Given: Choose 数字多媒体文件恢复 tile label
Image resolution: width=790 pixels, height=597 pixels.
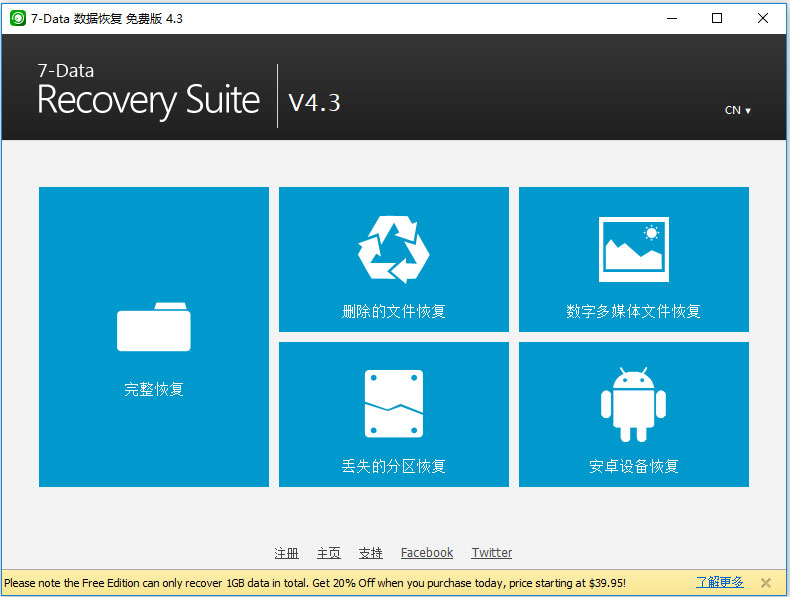Looking at the screenshot, I should click(x=633, y=311).
